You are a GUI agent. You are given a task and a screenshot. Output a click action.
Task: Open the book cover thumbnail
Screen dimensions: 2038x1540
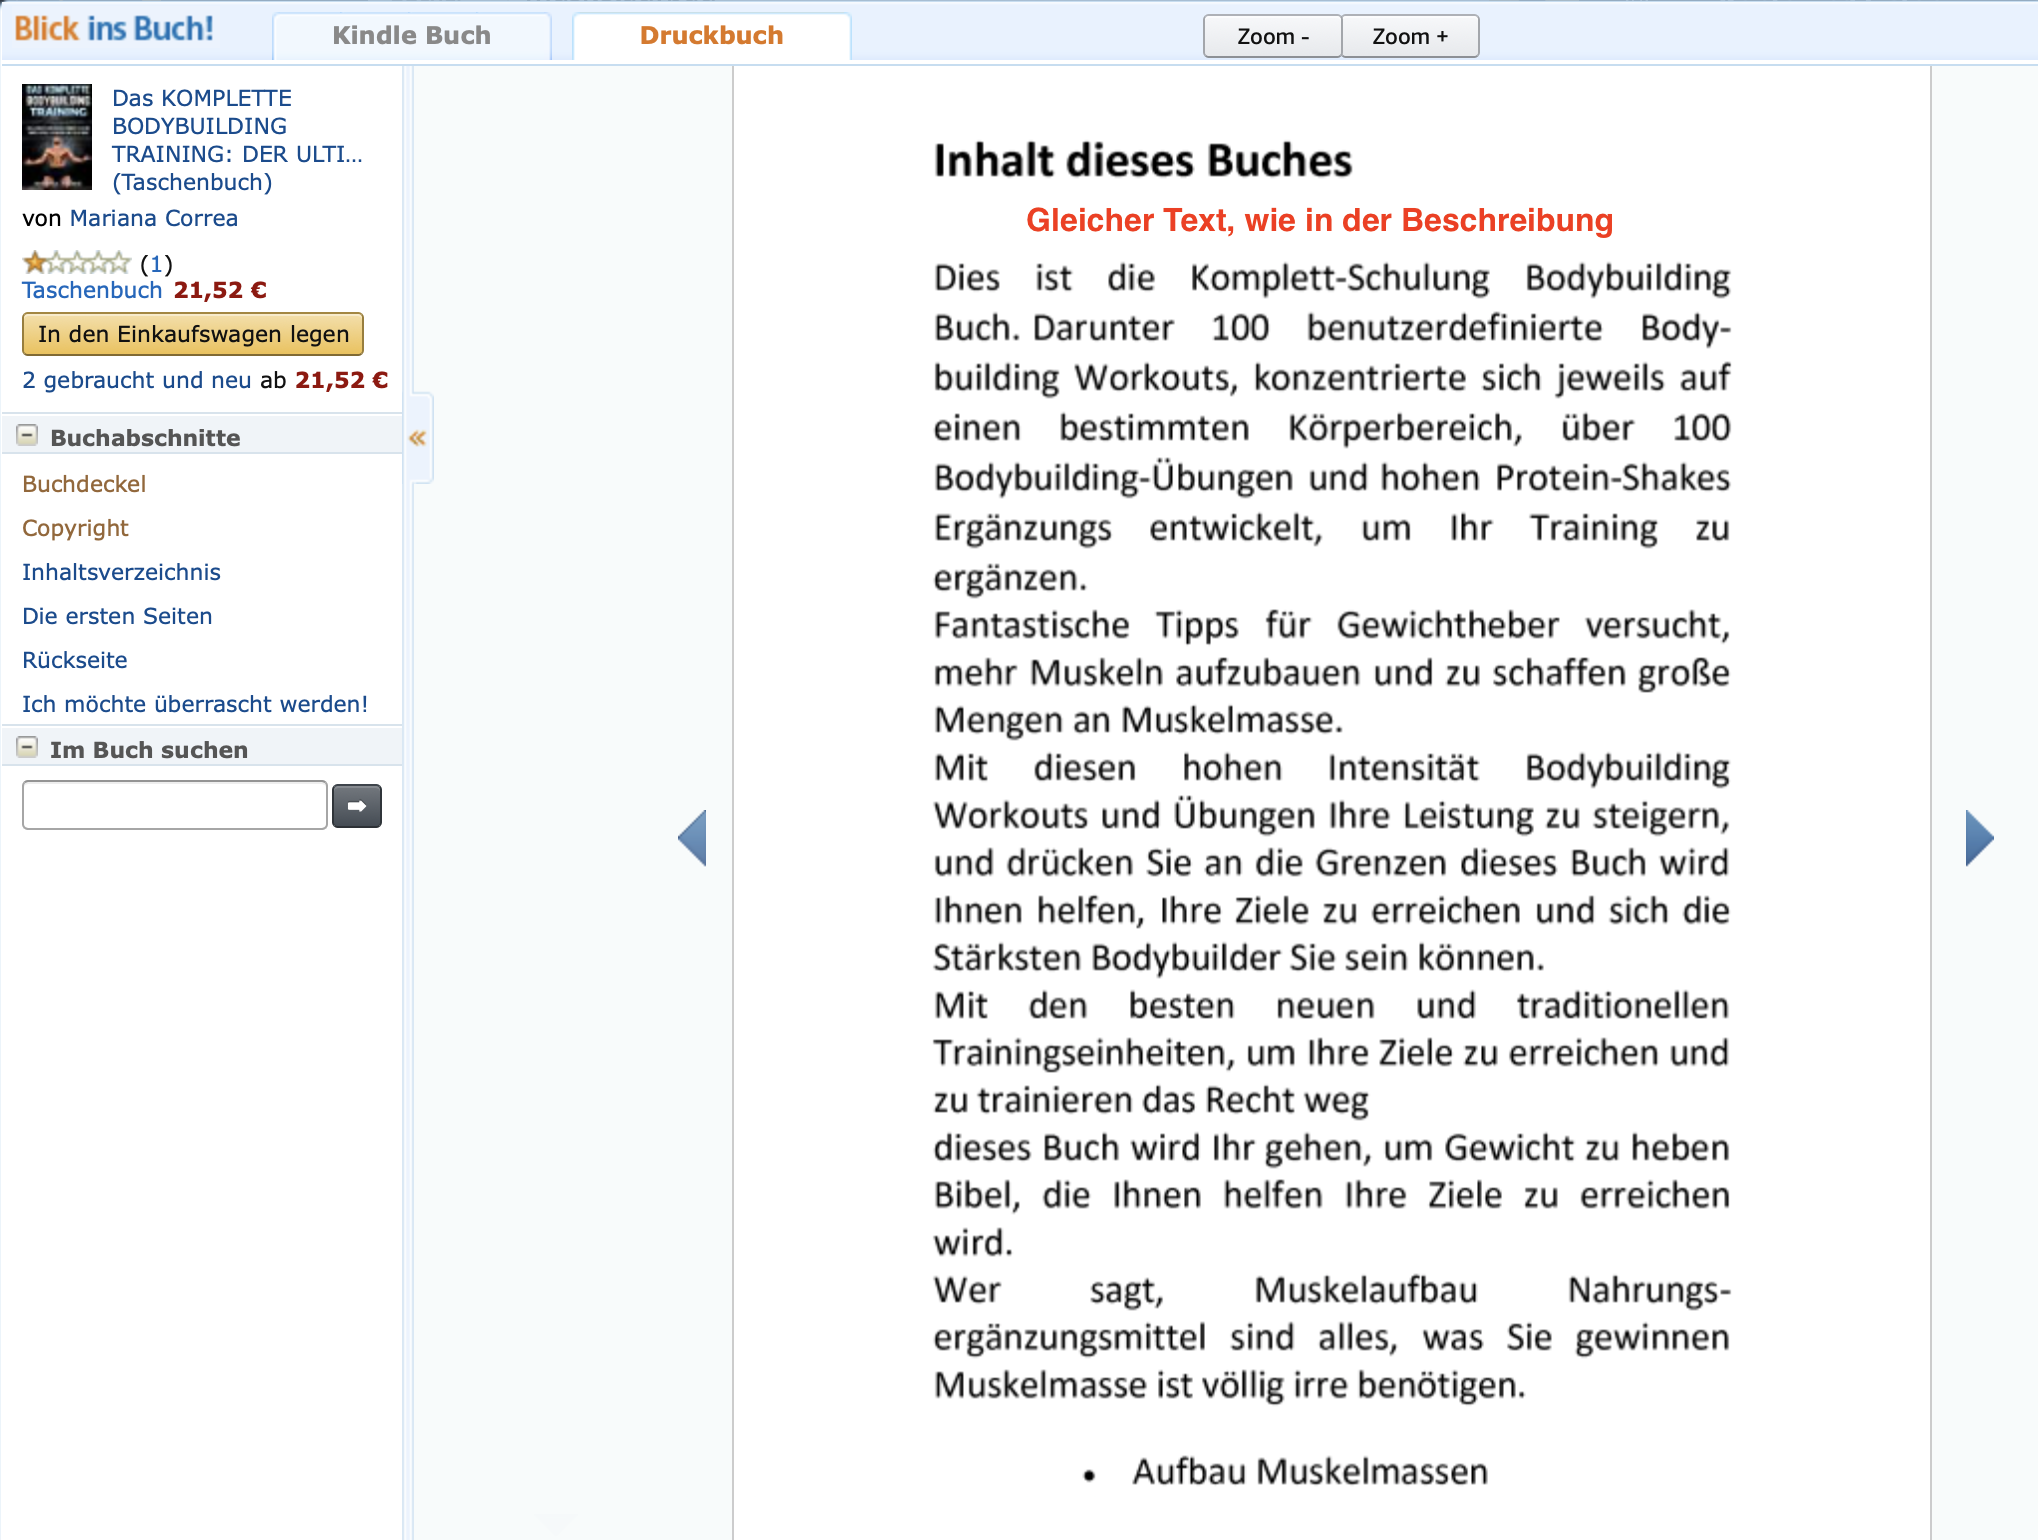[x=59, y=137]
